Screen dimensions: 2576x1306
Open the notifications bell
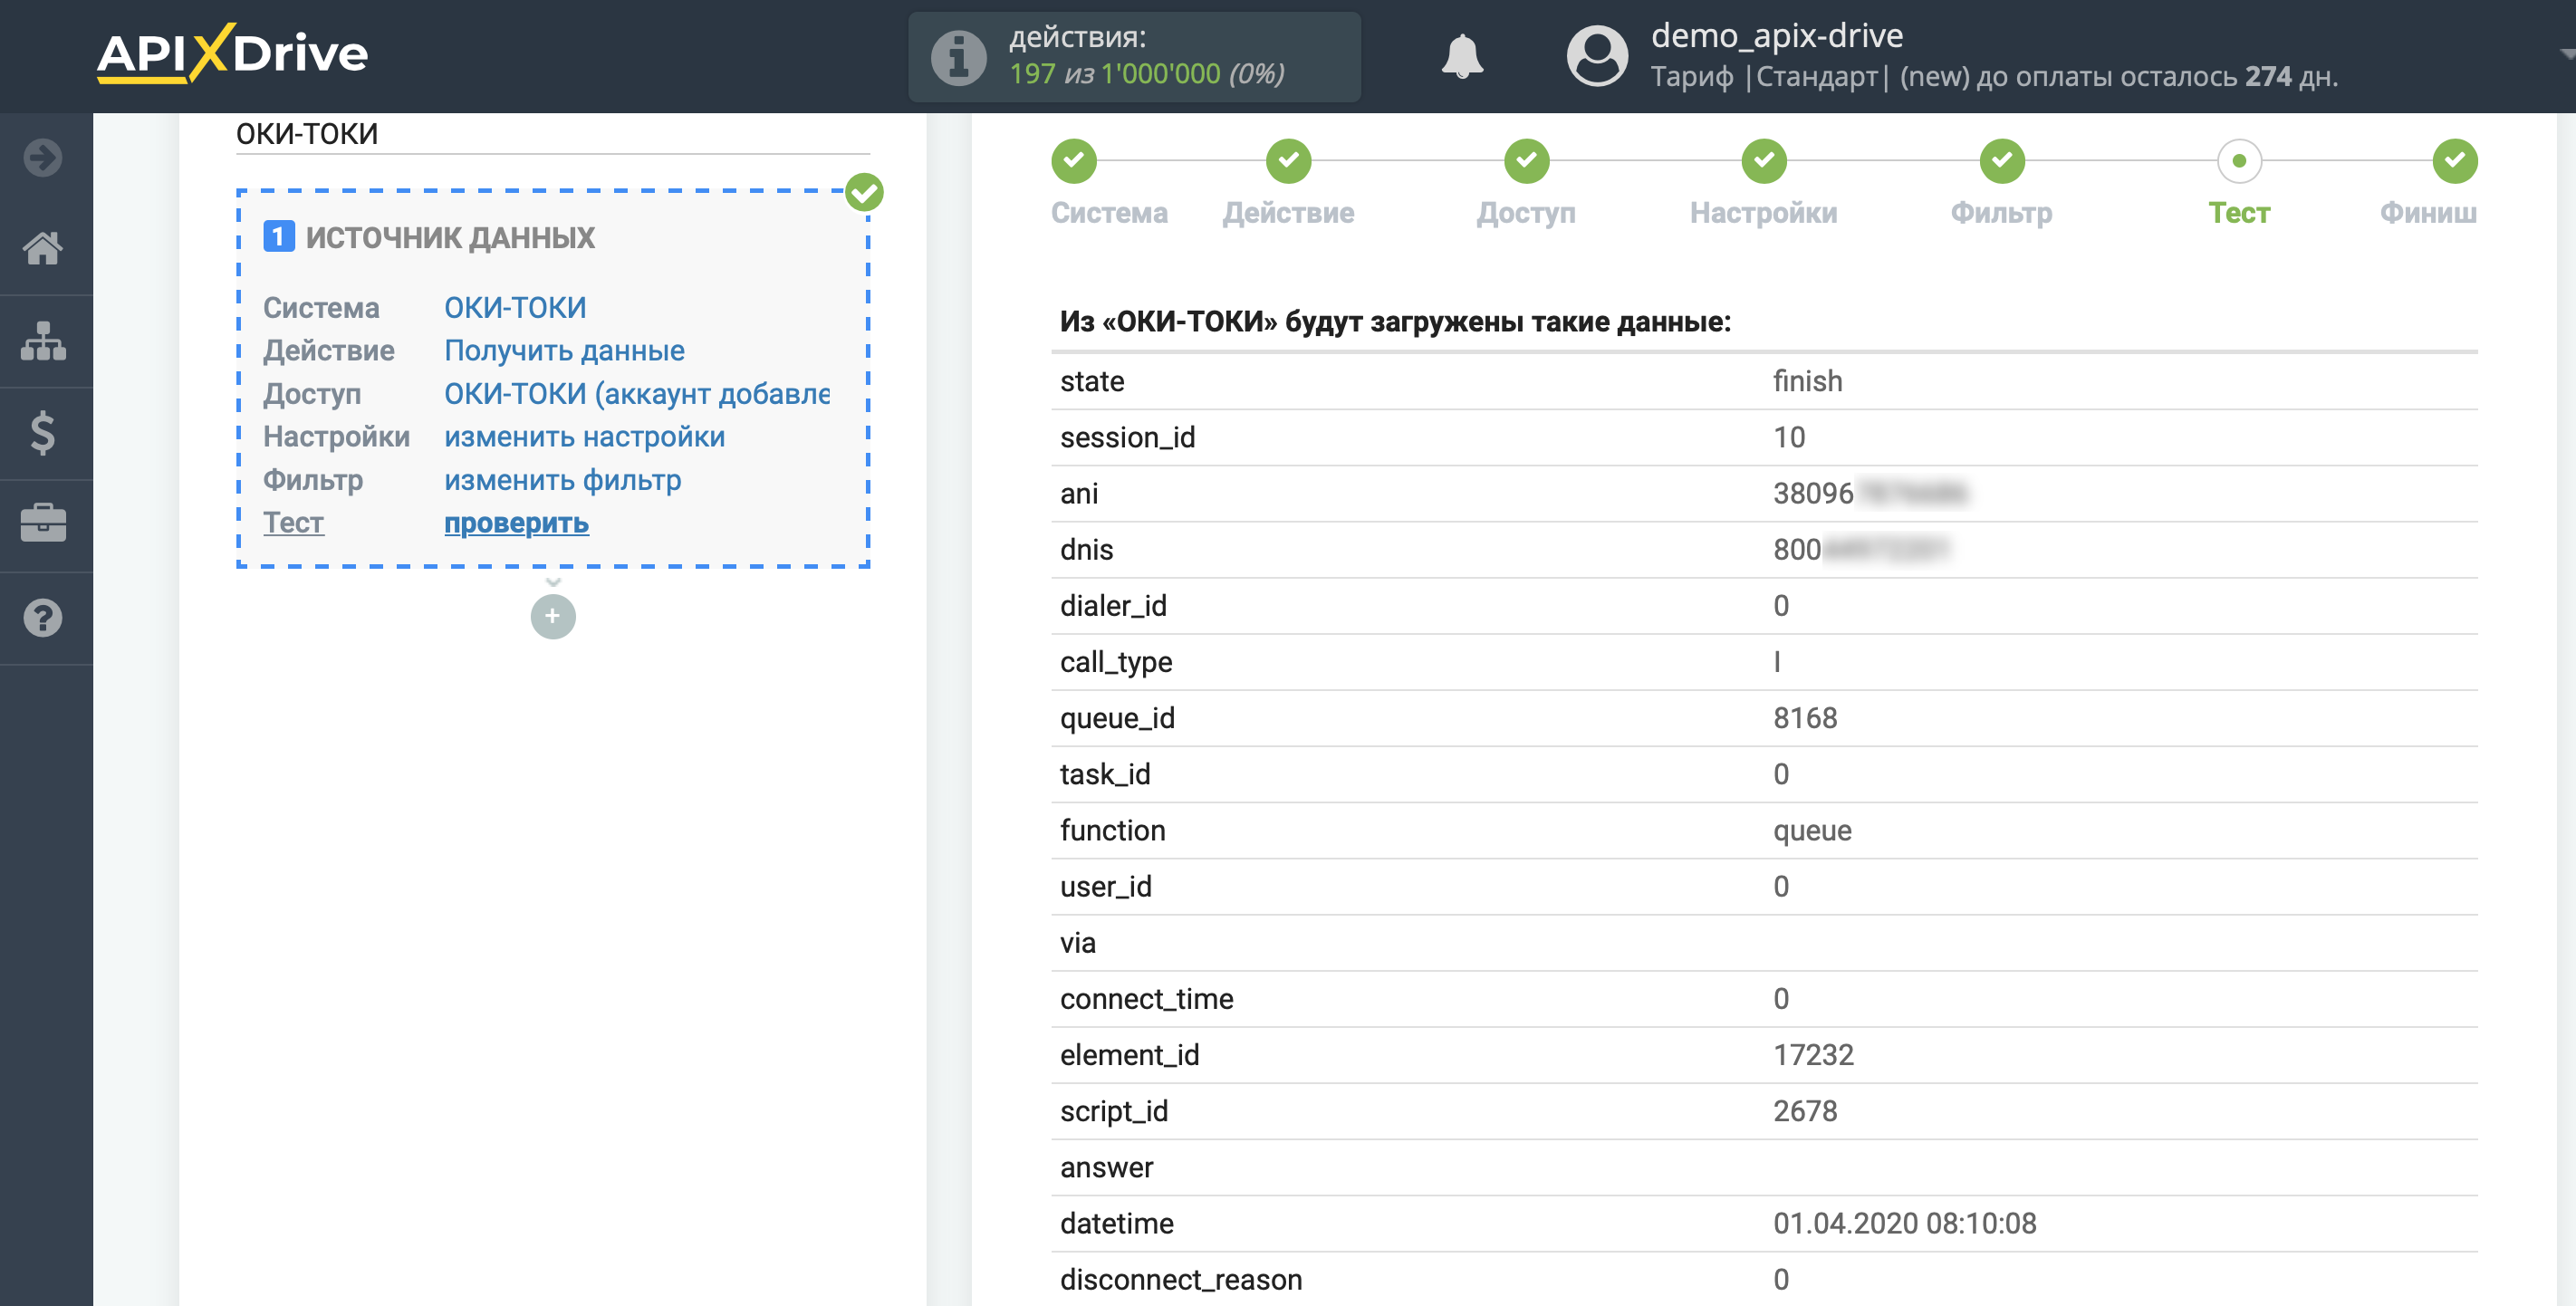tap(1461, 56)
